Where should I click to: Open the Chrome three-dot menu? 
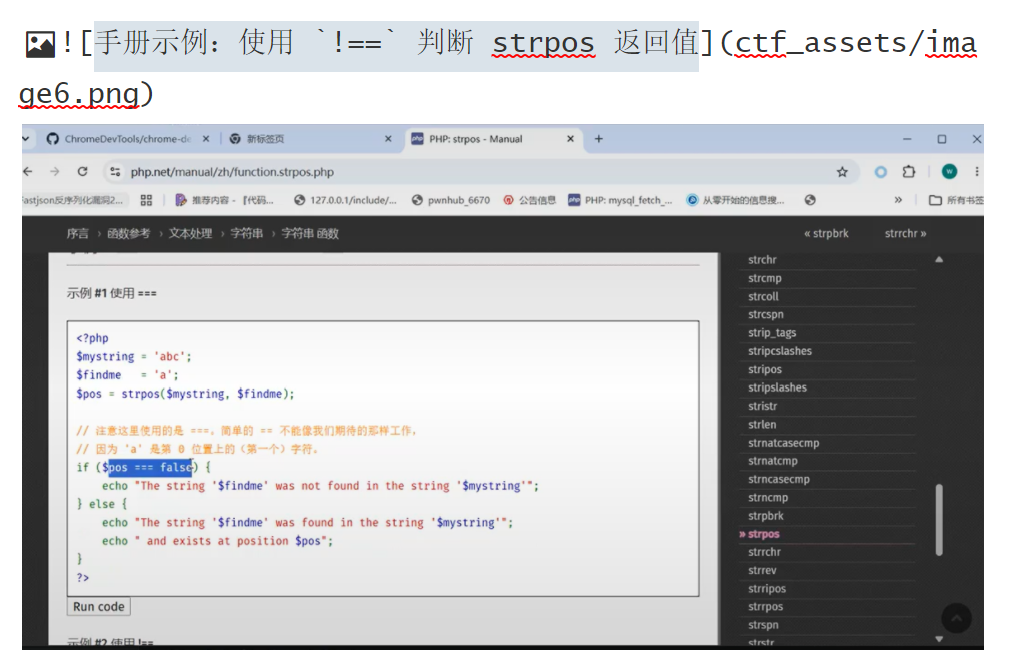pyautogui.click(x=977, y=171)
